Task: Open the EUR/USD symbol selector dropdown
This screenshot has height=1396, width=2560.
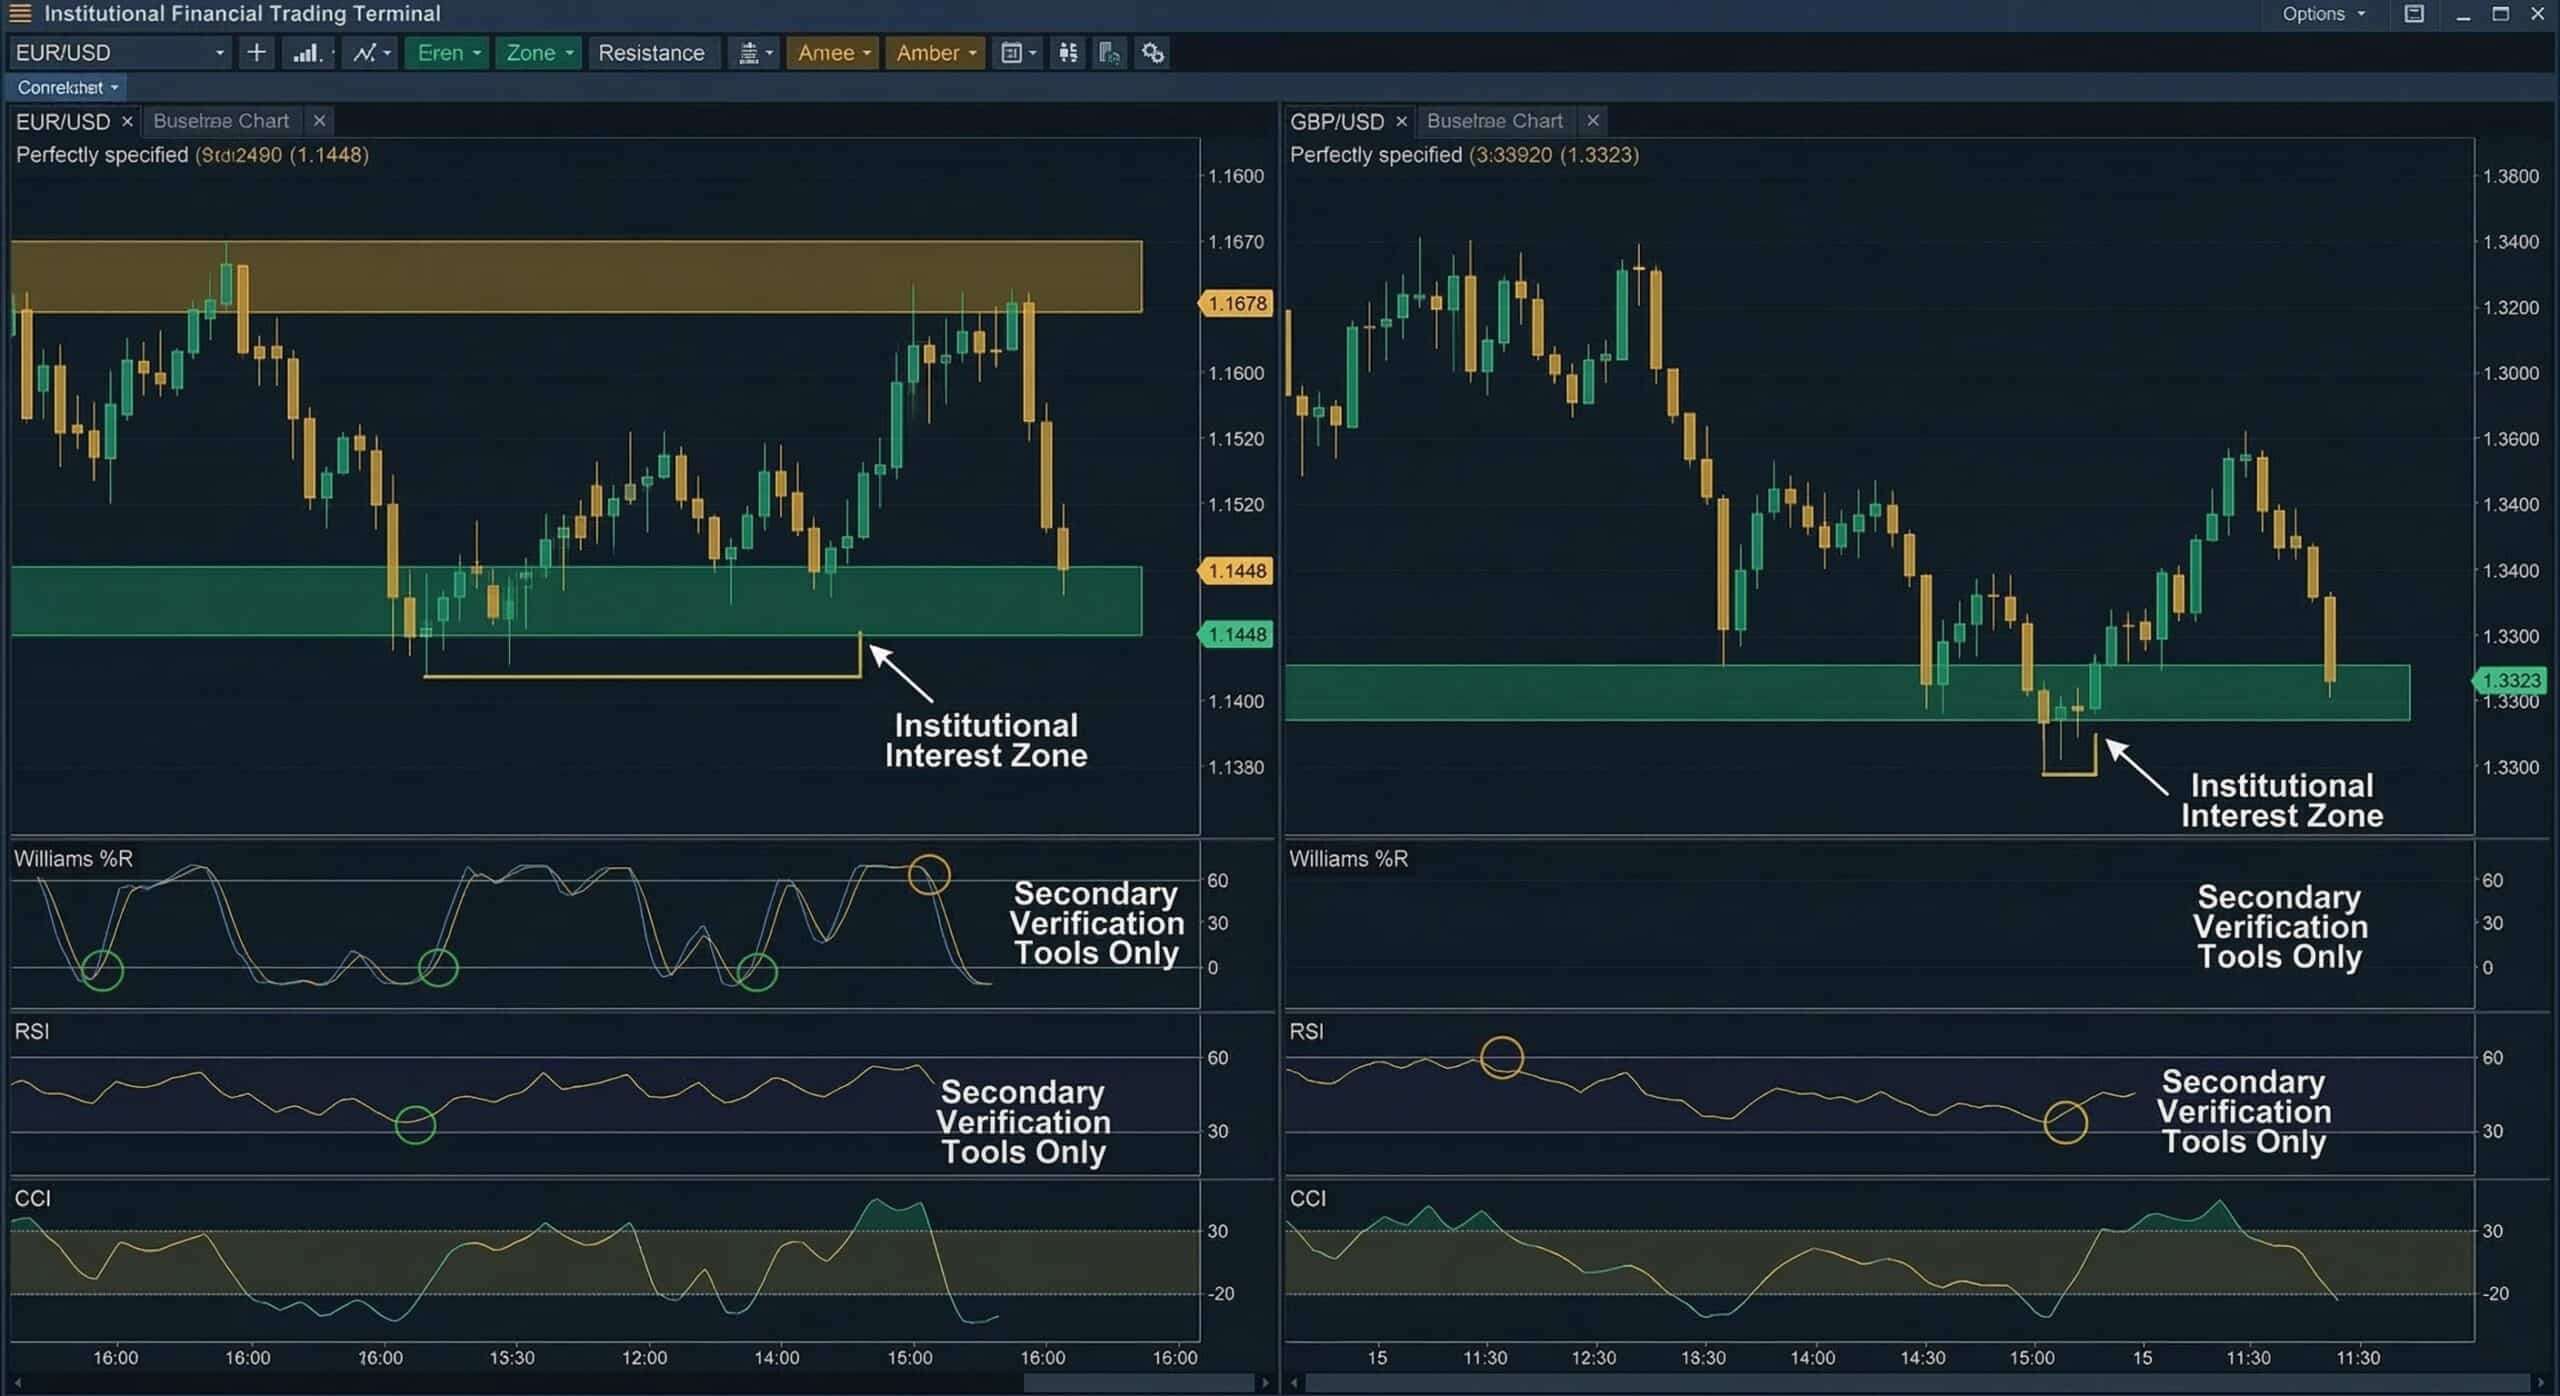Action: [118, 53]
